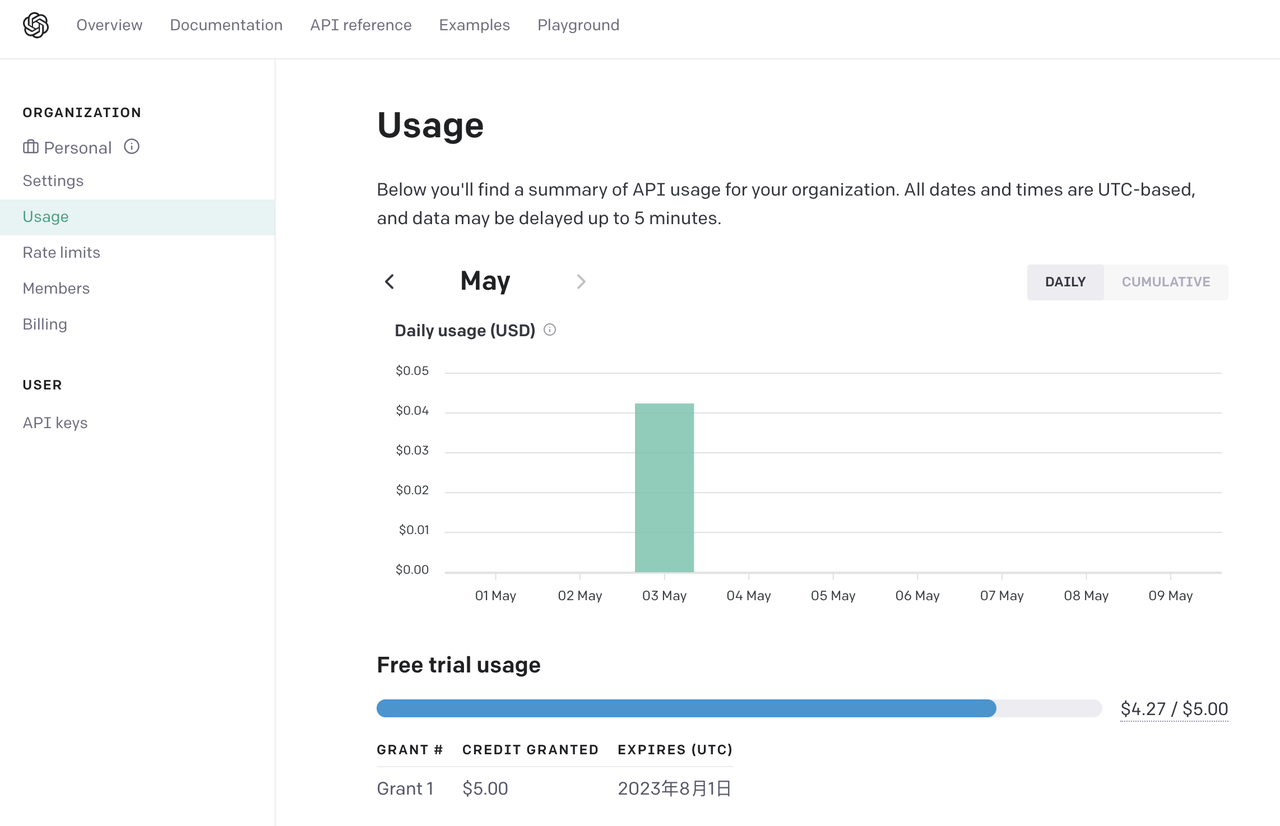Image resolution: width=1280 pixels, height=826 pixels.
Task: Click the briefcase icon next to Personal
Action: (31, 147)
